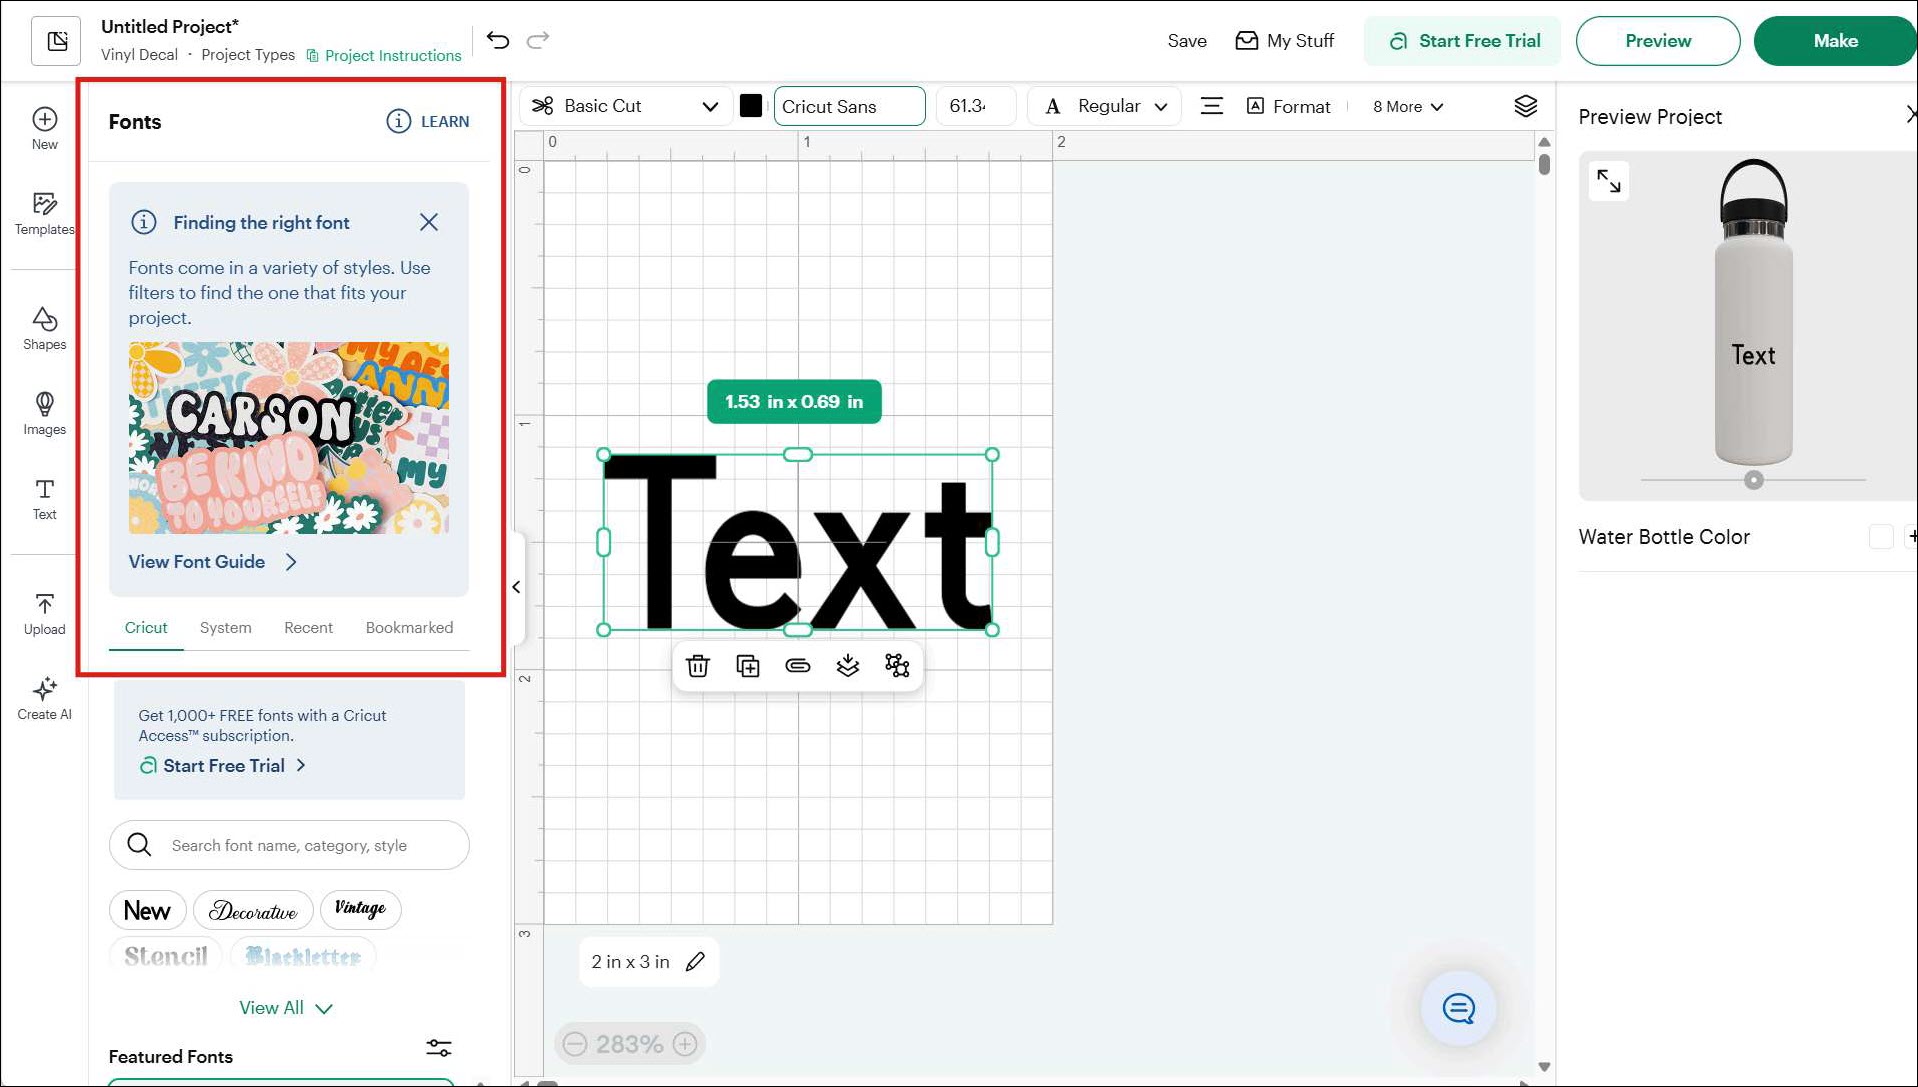This screenshot has height=1087, width=1918.
Task: Expand the preview image to full size
Action: [x=1609, y=181]
